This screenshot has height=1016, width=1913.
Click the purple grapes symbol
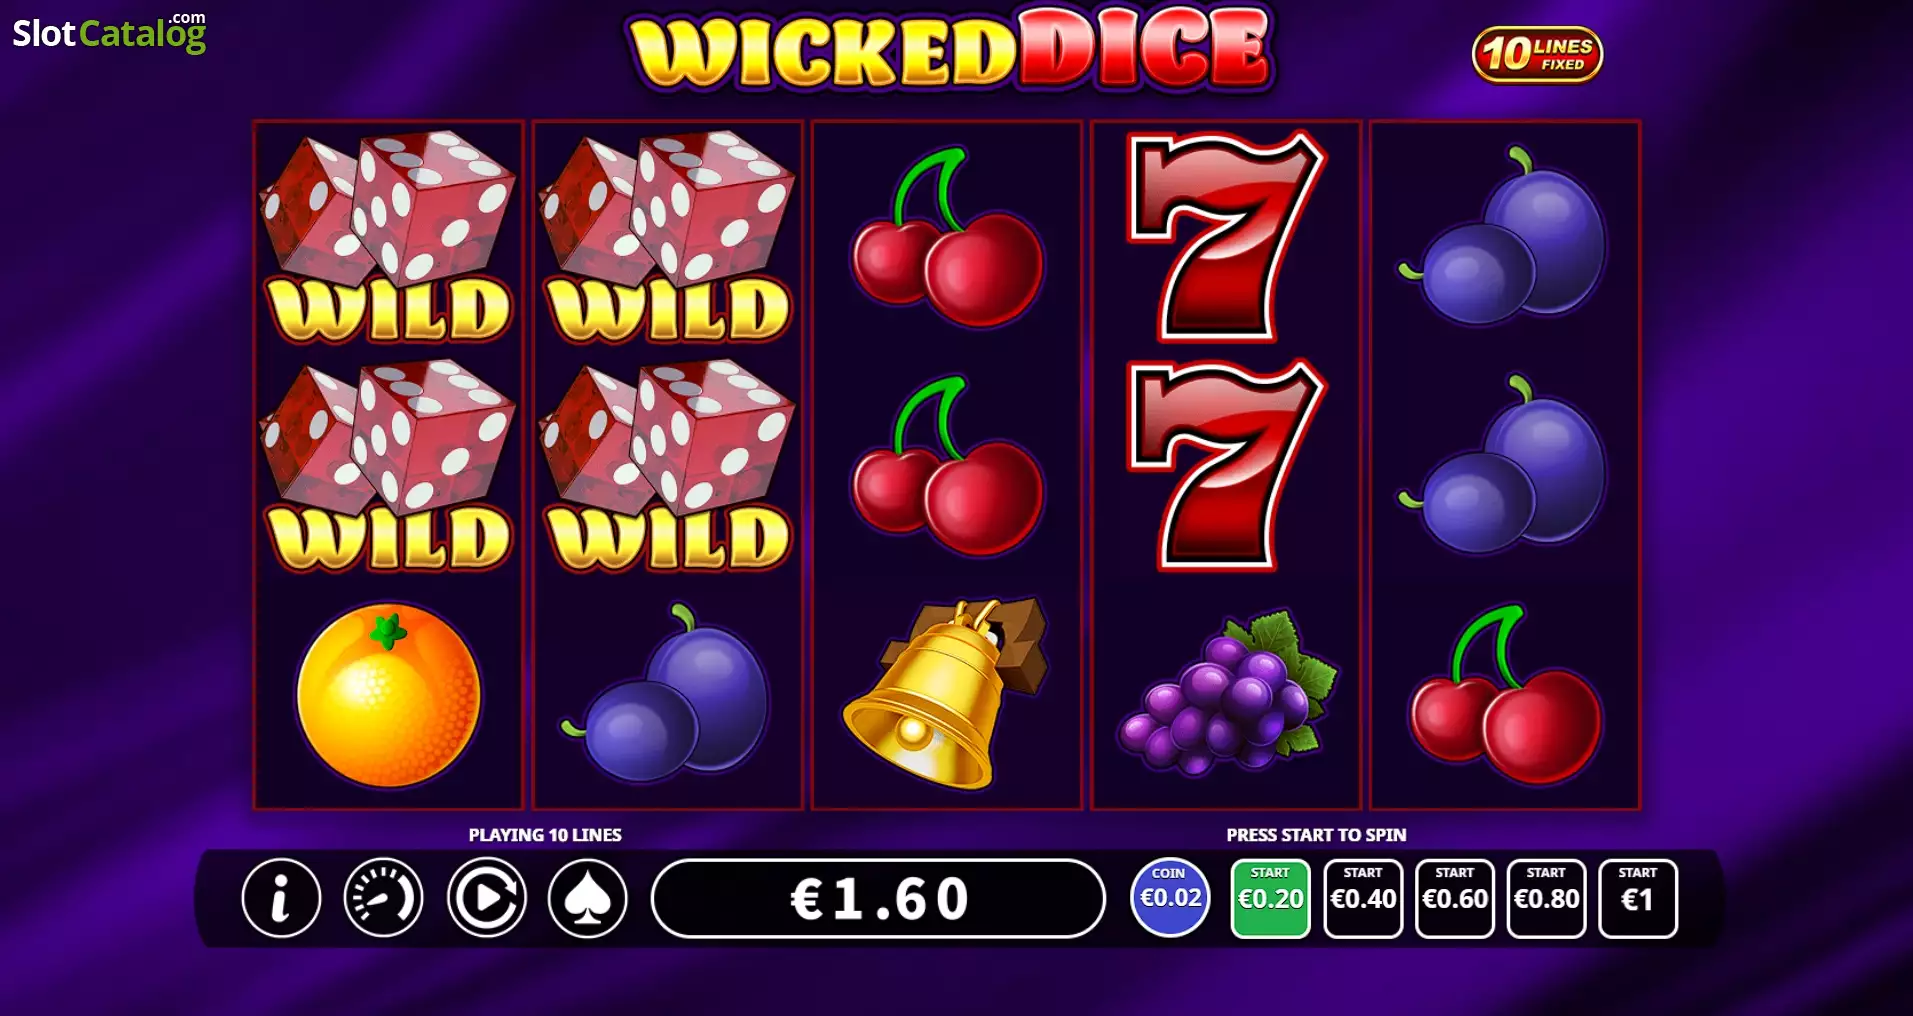(1227, 694)
